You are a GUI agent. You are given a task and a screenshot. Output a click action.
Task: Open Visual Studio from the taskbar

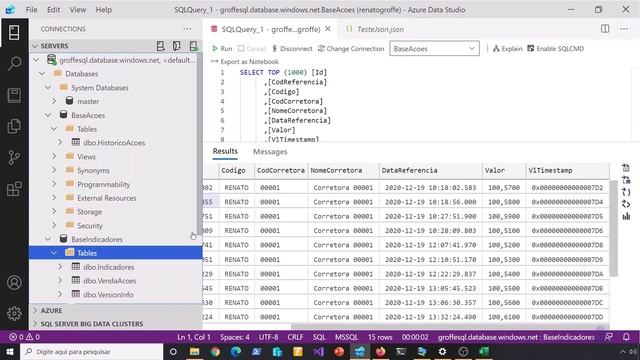pyautogui.click(x=318, y=351)
